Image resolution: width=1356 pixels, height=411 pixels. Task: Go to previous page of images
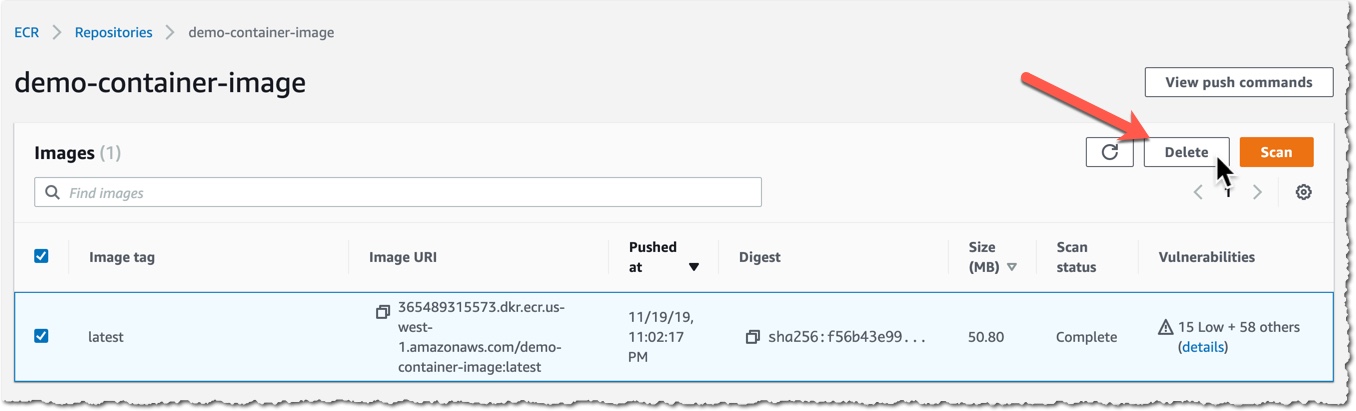(1198, 192)
